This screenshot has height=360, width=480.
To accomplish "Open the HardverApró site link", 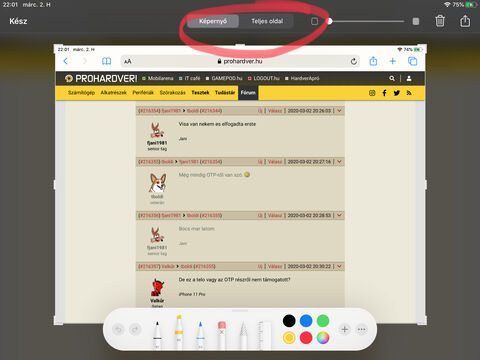I will pyautogui.click(x=302, y=79).
